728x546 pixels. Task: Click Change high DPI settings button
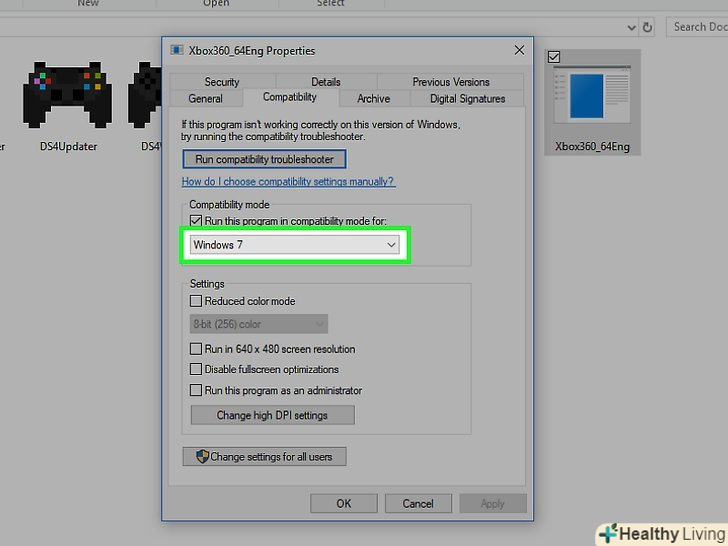click(273, 415)
